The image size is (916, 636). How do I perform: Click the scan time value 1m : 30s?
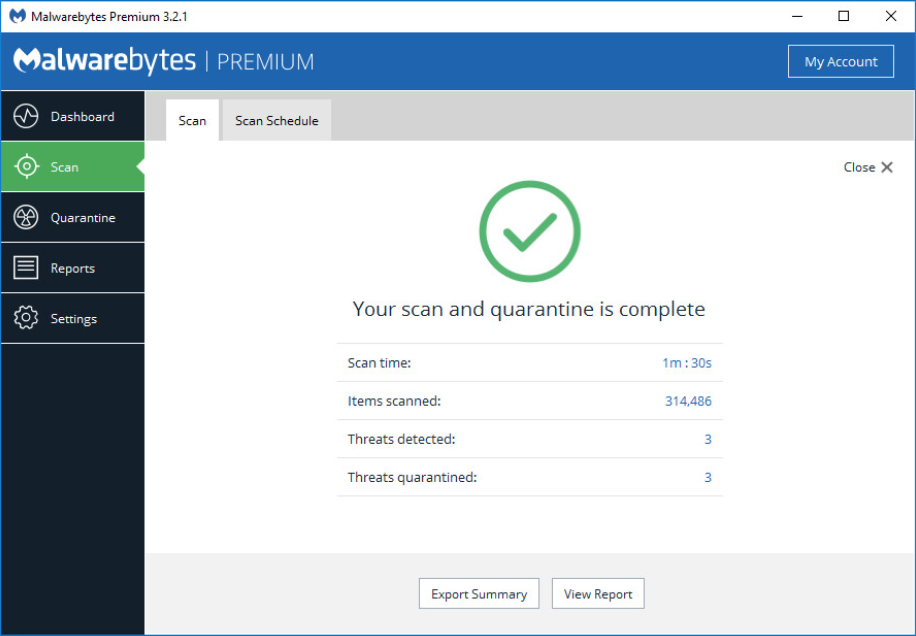687,363
